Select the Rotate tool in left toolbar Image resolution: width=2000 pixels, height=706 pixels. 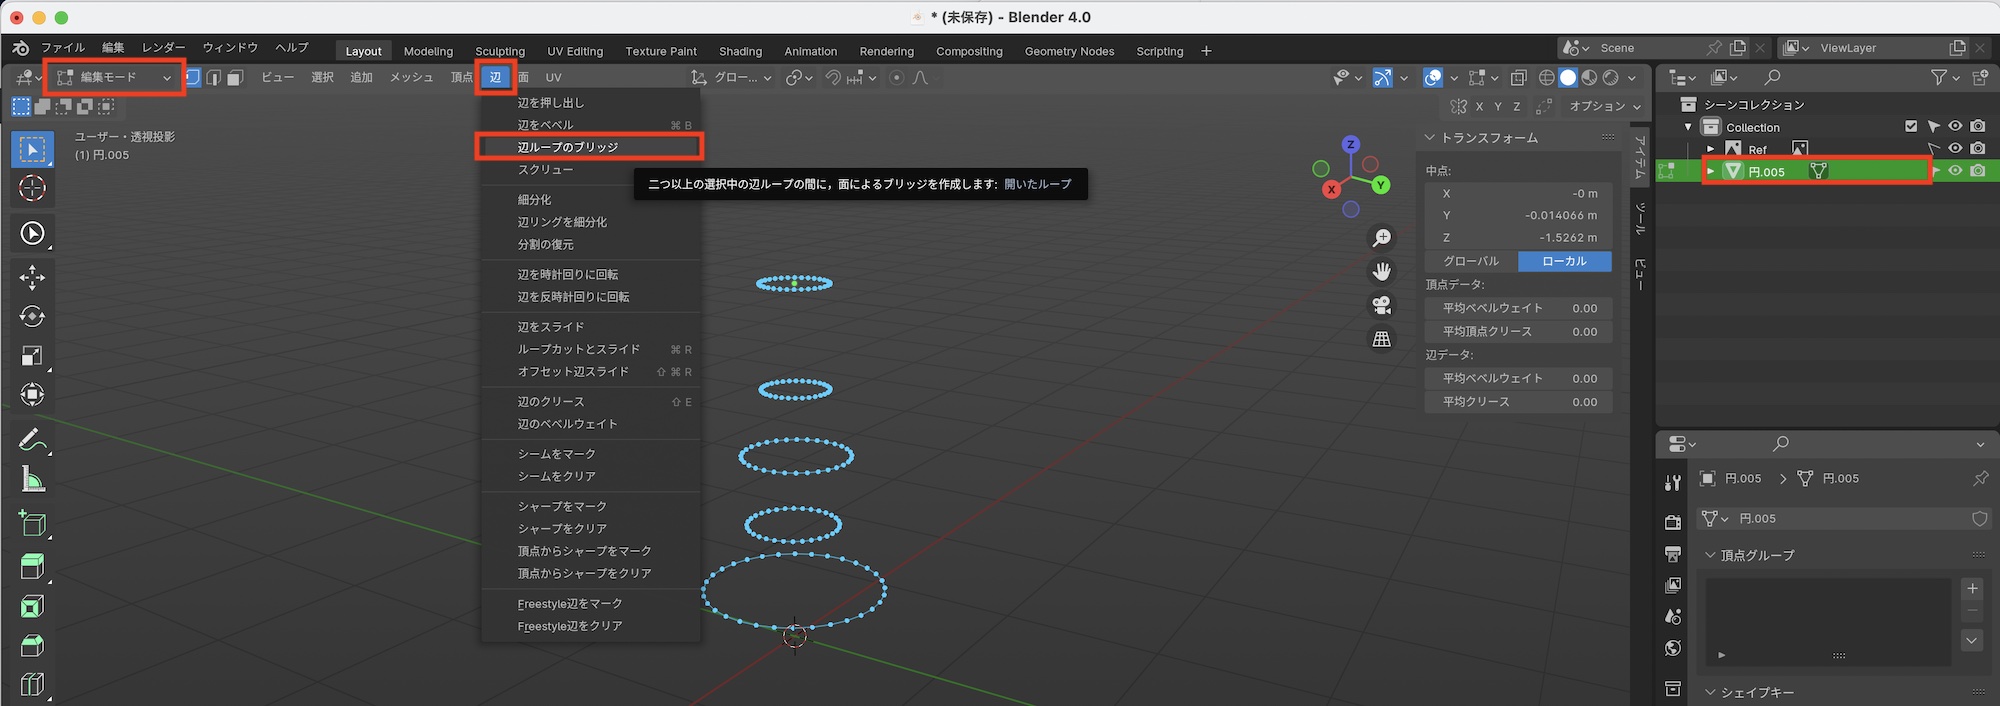(32, 317)
